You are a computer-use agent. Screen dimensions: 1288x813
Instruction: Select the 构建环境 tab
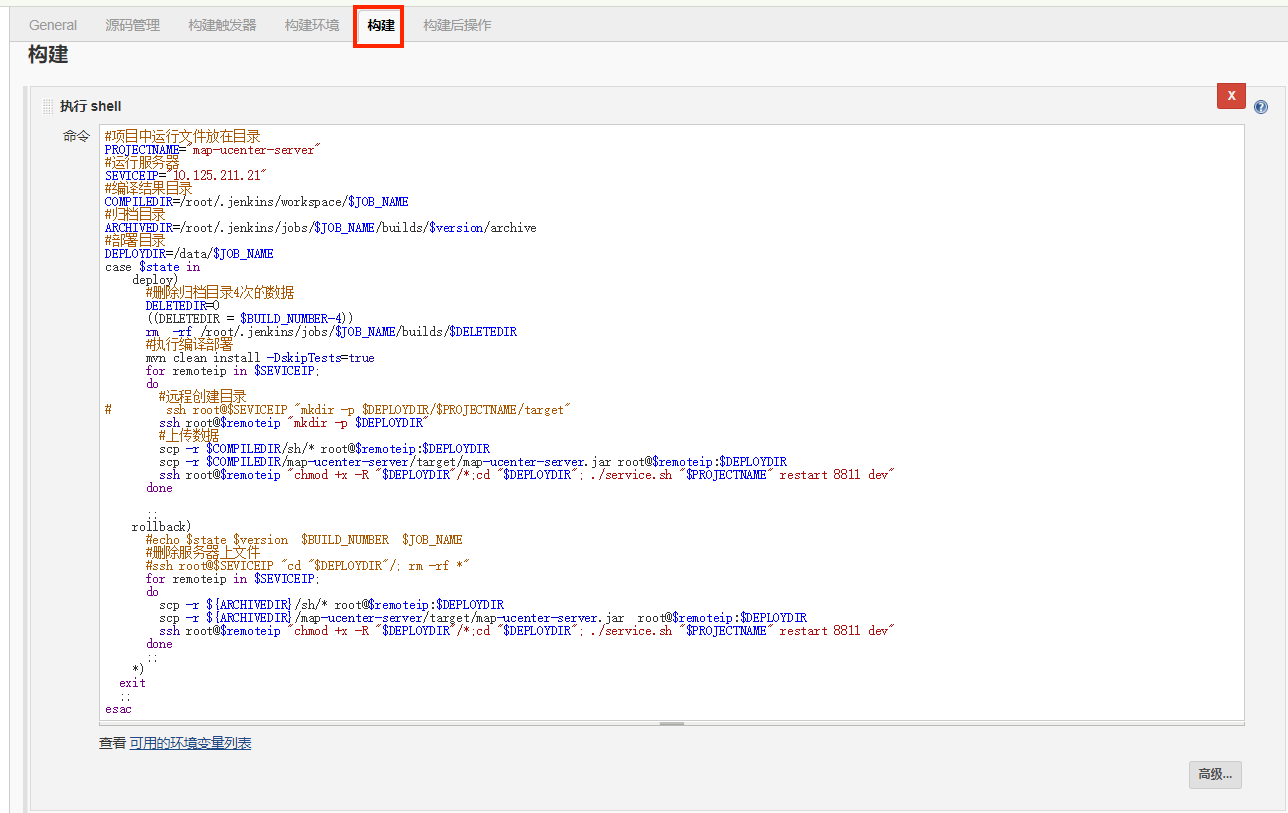(x=312, y=25)
